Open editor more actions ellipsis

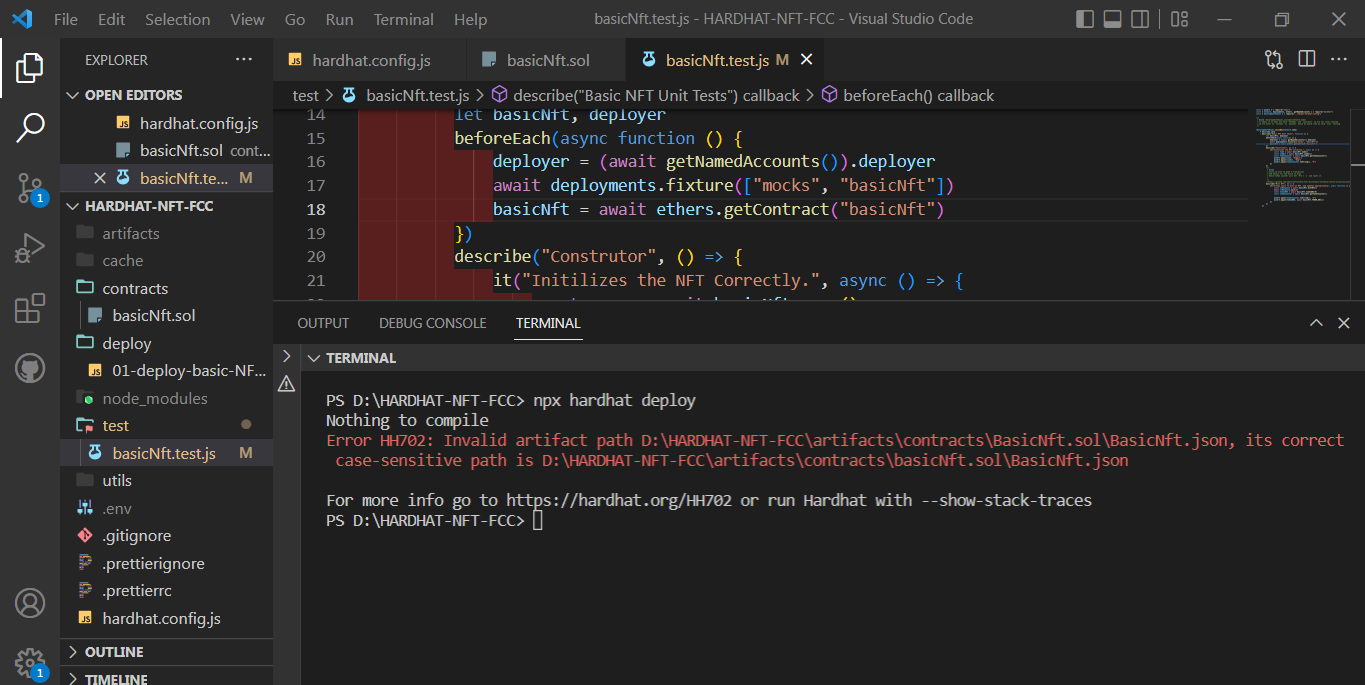pos(1338,60)
